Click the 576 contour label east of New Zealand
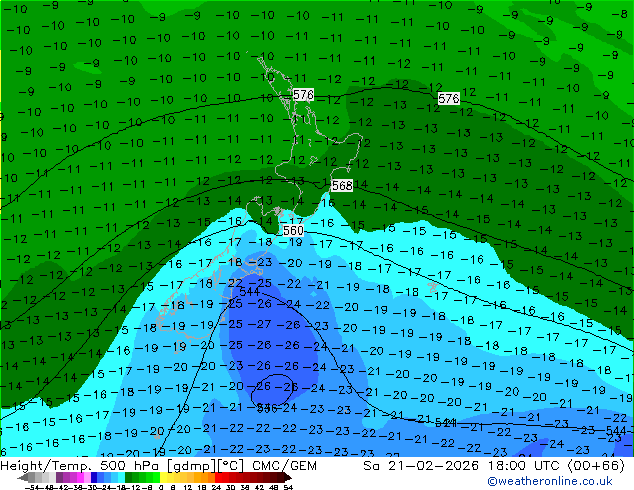Viewport: 634px width, 490px height. 448,98
